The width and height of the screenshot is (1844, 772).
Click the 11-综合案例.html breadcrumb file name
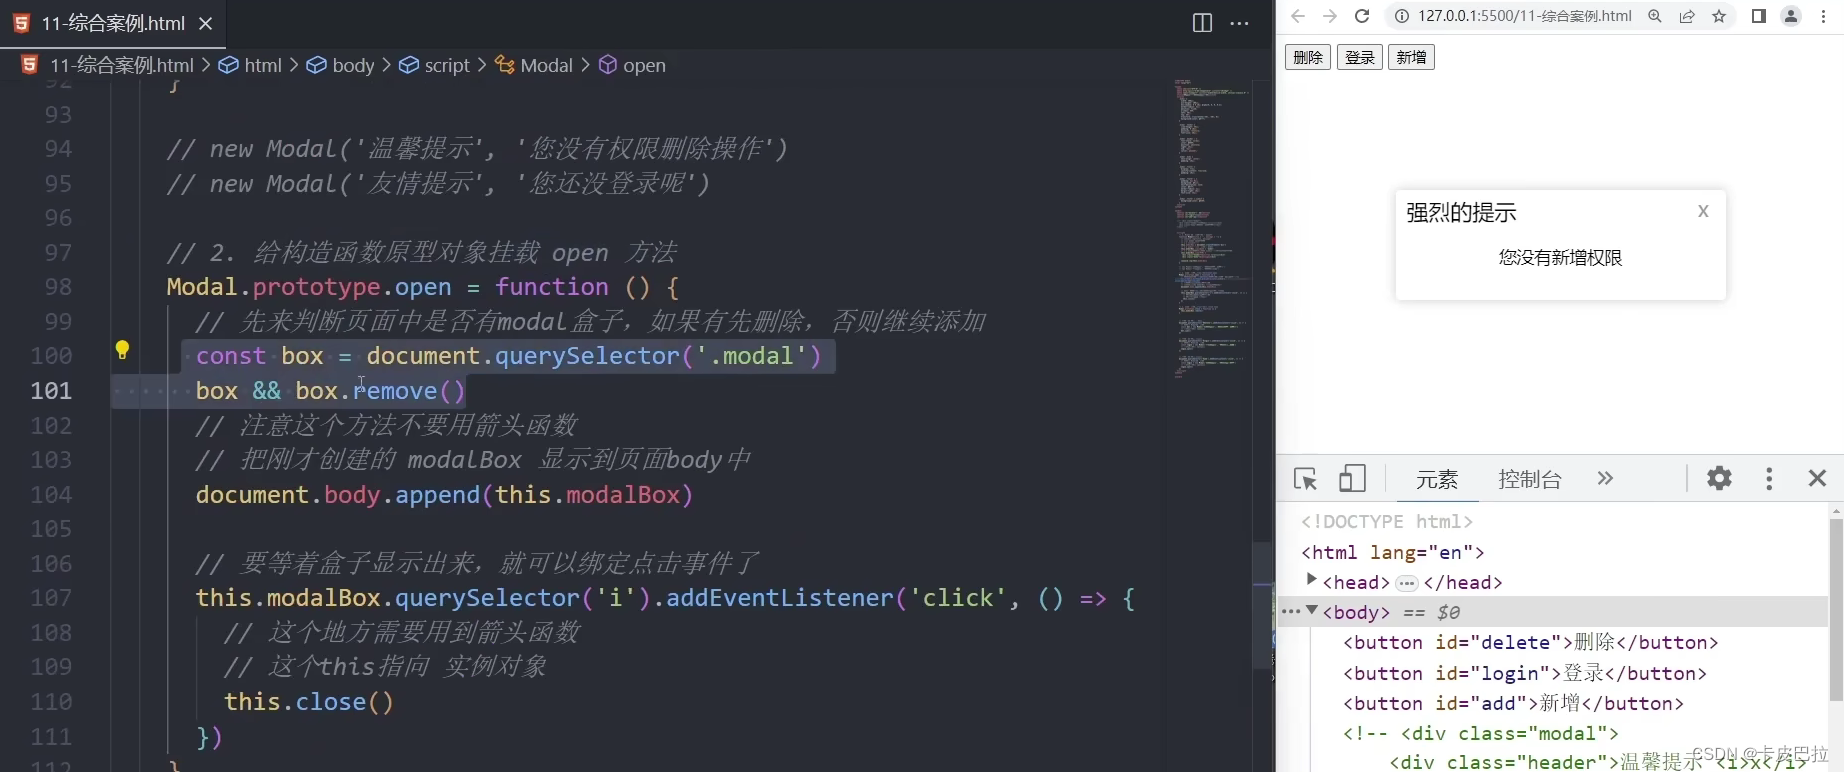pos(122,65)
